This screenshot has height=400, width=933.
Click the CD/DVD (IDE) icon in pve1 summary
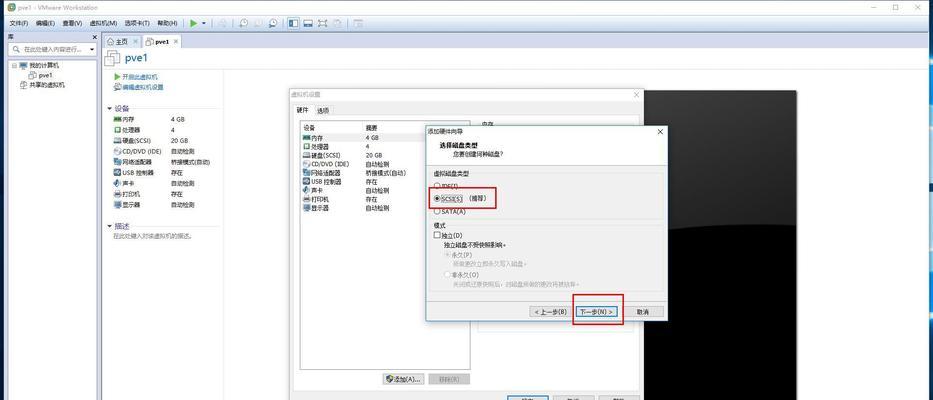click(x=117, y=151)
